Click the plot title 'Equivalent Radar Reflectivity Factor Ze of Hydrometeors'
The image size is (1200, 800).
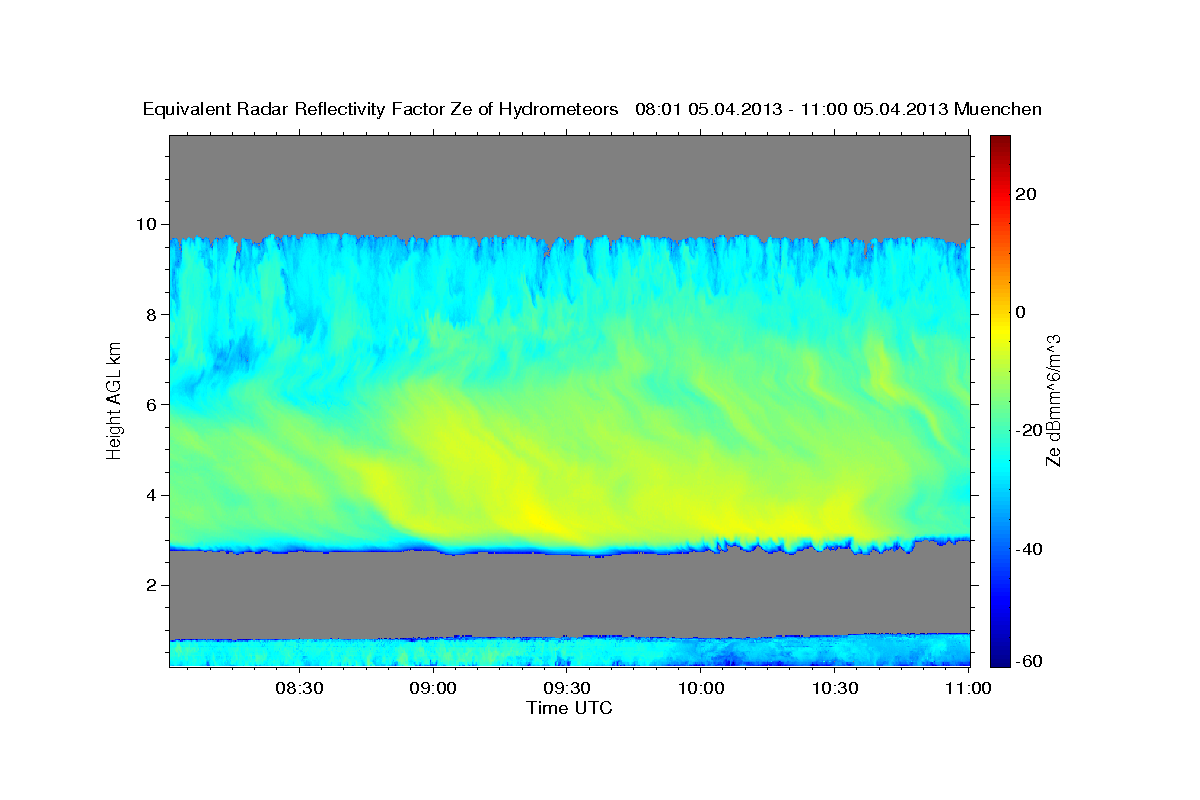tap(381, 110)
